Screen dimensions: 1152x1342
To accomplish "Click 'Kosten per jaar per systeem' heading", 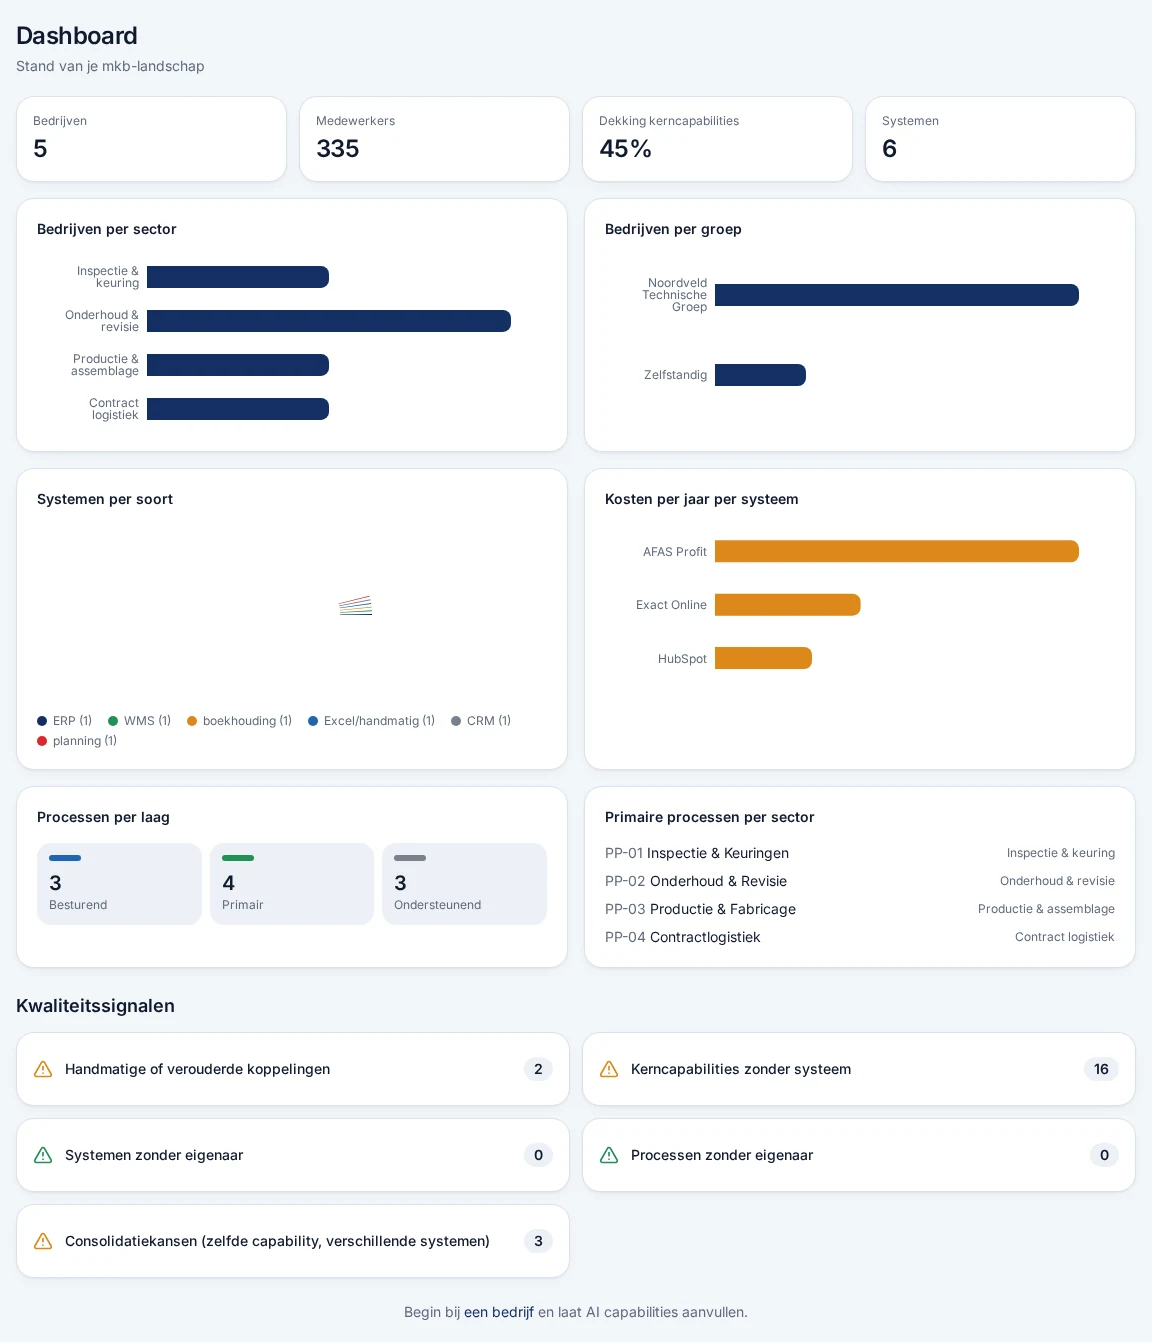I will 702,499.
